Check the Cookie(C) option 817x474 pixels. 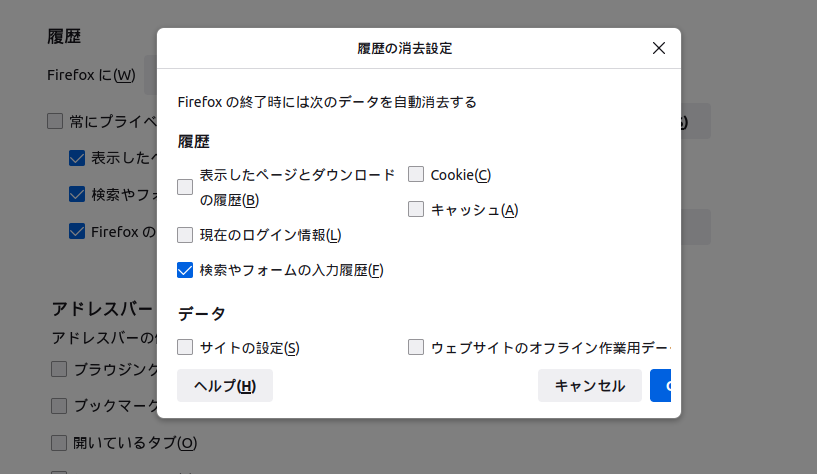coord(416,175)
